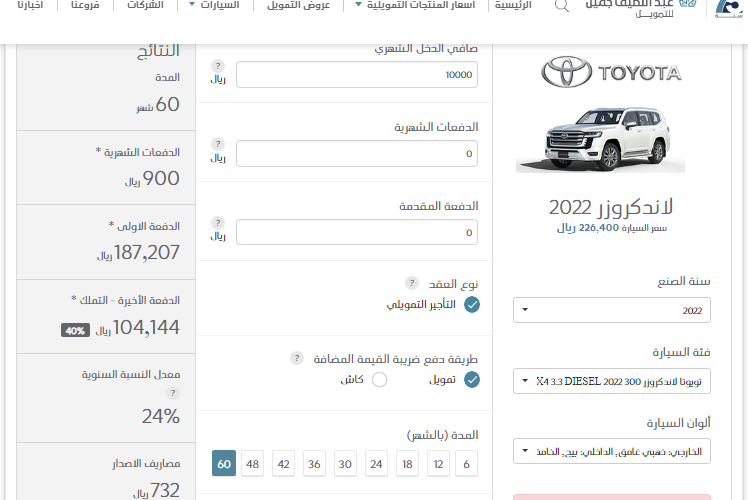This screenshot has width=748, height=500.
Task: Select 12 months duration
Action: coord(438,463)
